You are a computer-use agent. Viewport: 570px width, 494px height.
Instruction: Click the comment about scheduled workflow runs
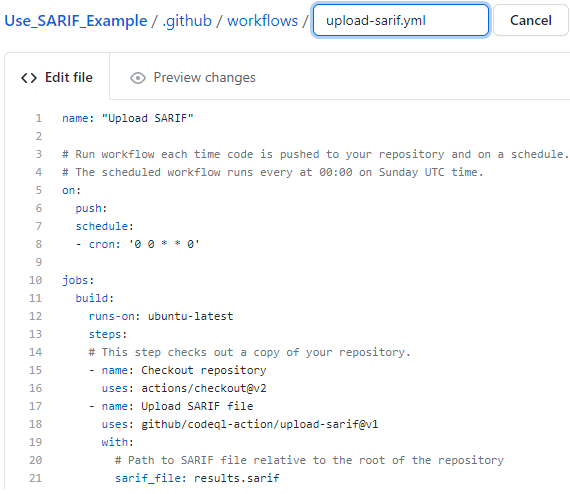pyautogui.click(x=273, y=172)
